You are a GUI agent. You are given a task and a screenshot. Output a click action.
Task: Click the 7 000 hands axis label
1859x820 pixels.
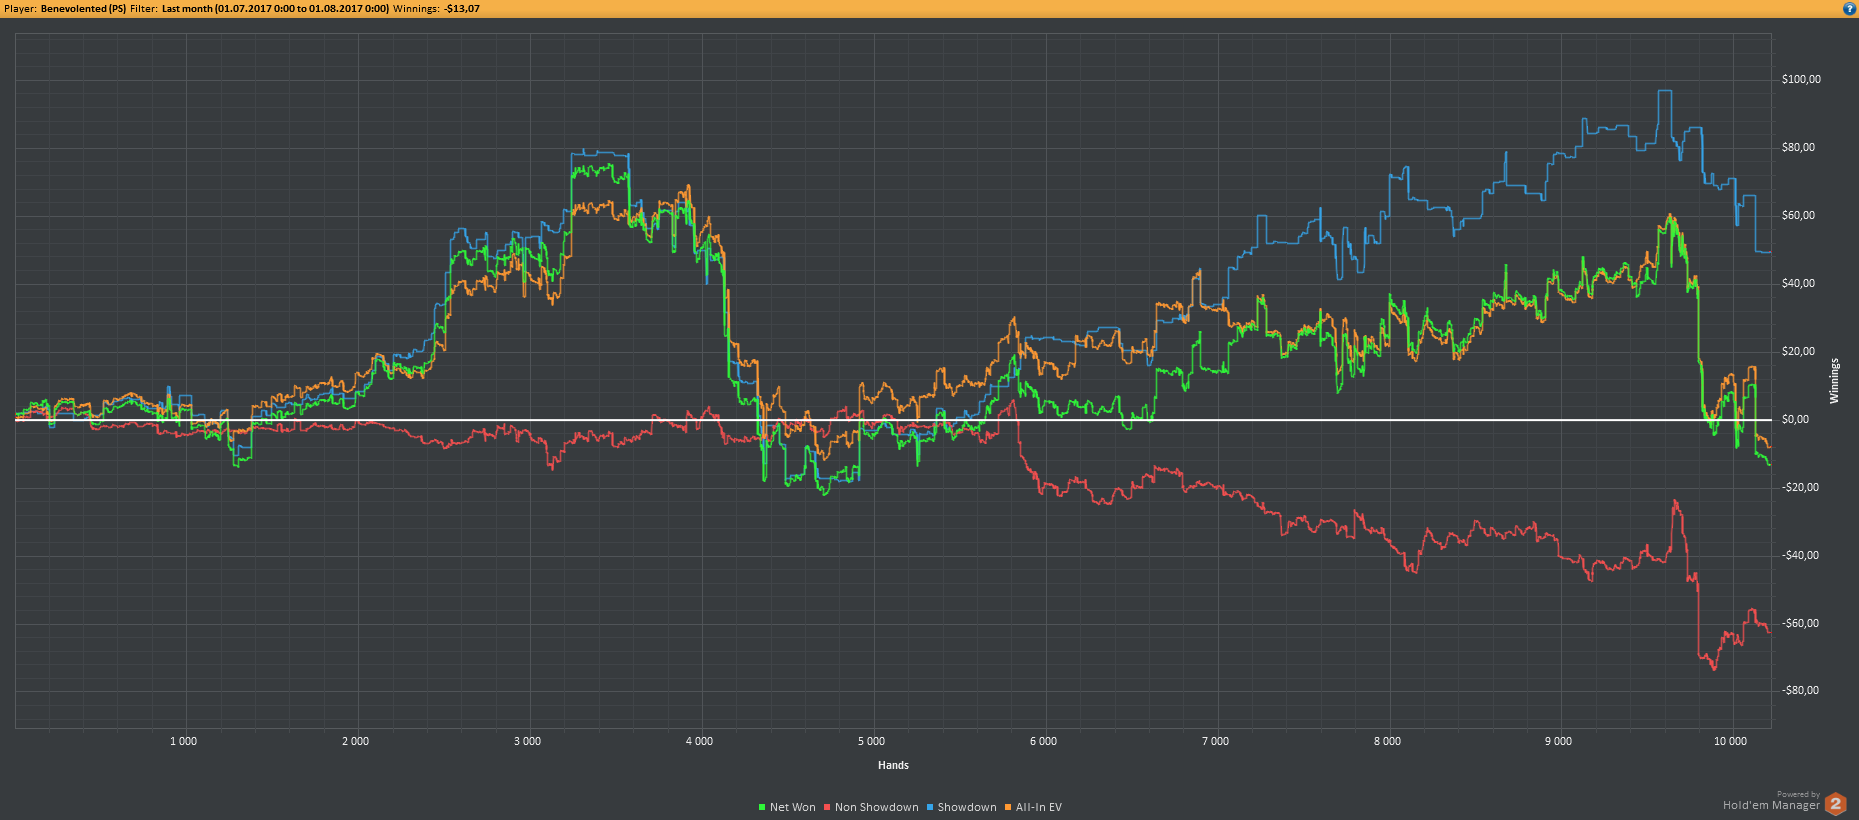coord(1215,741)
